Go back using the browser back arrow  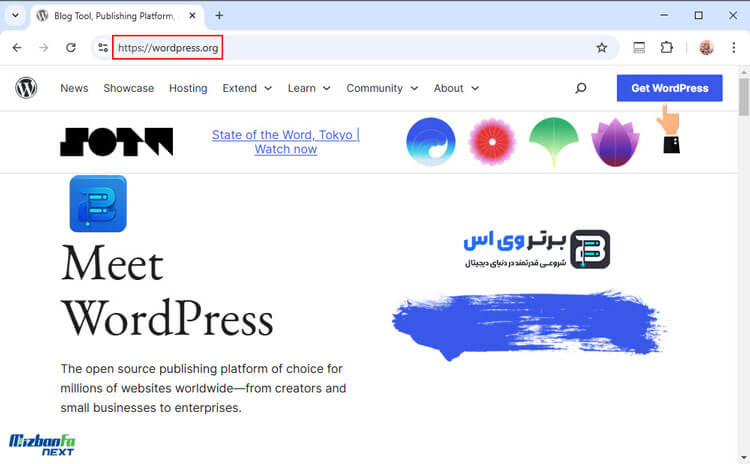click(17, 47)
